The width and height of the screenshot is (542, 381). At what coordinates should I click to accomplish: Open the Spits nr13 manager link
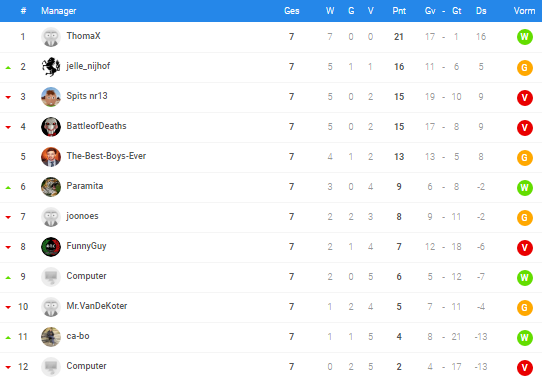(87, 96)
